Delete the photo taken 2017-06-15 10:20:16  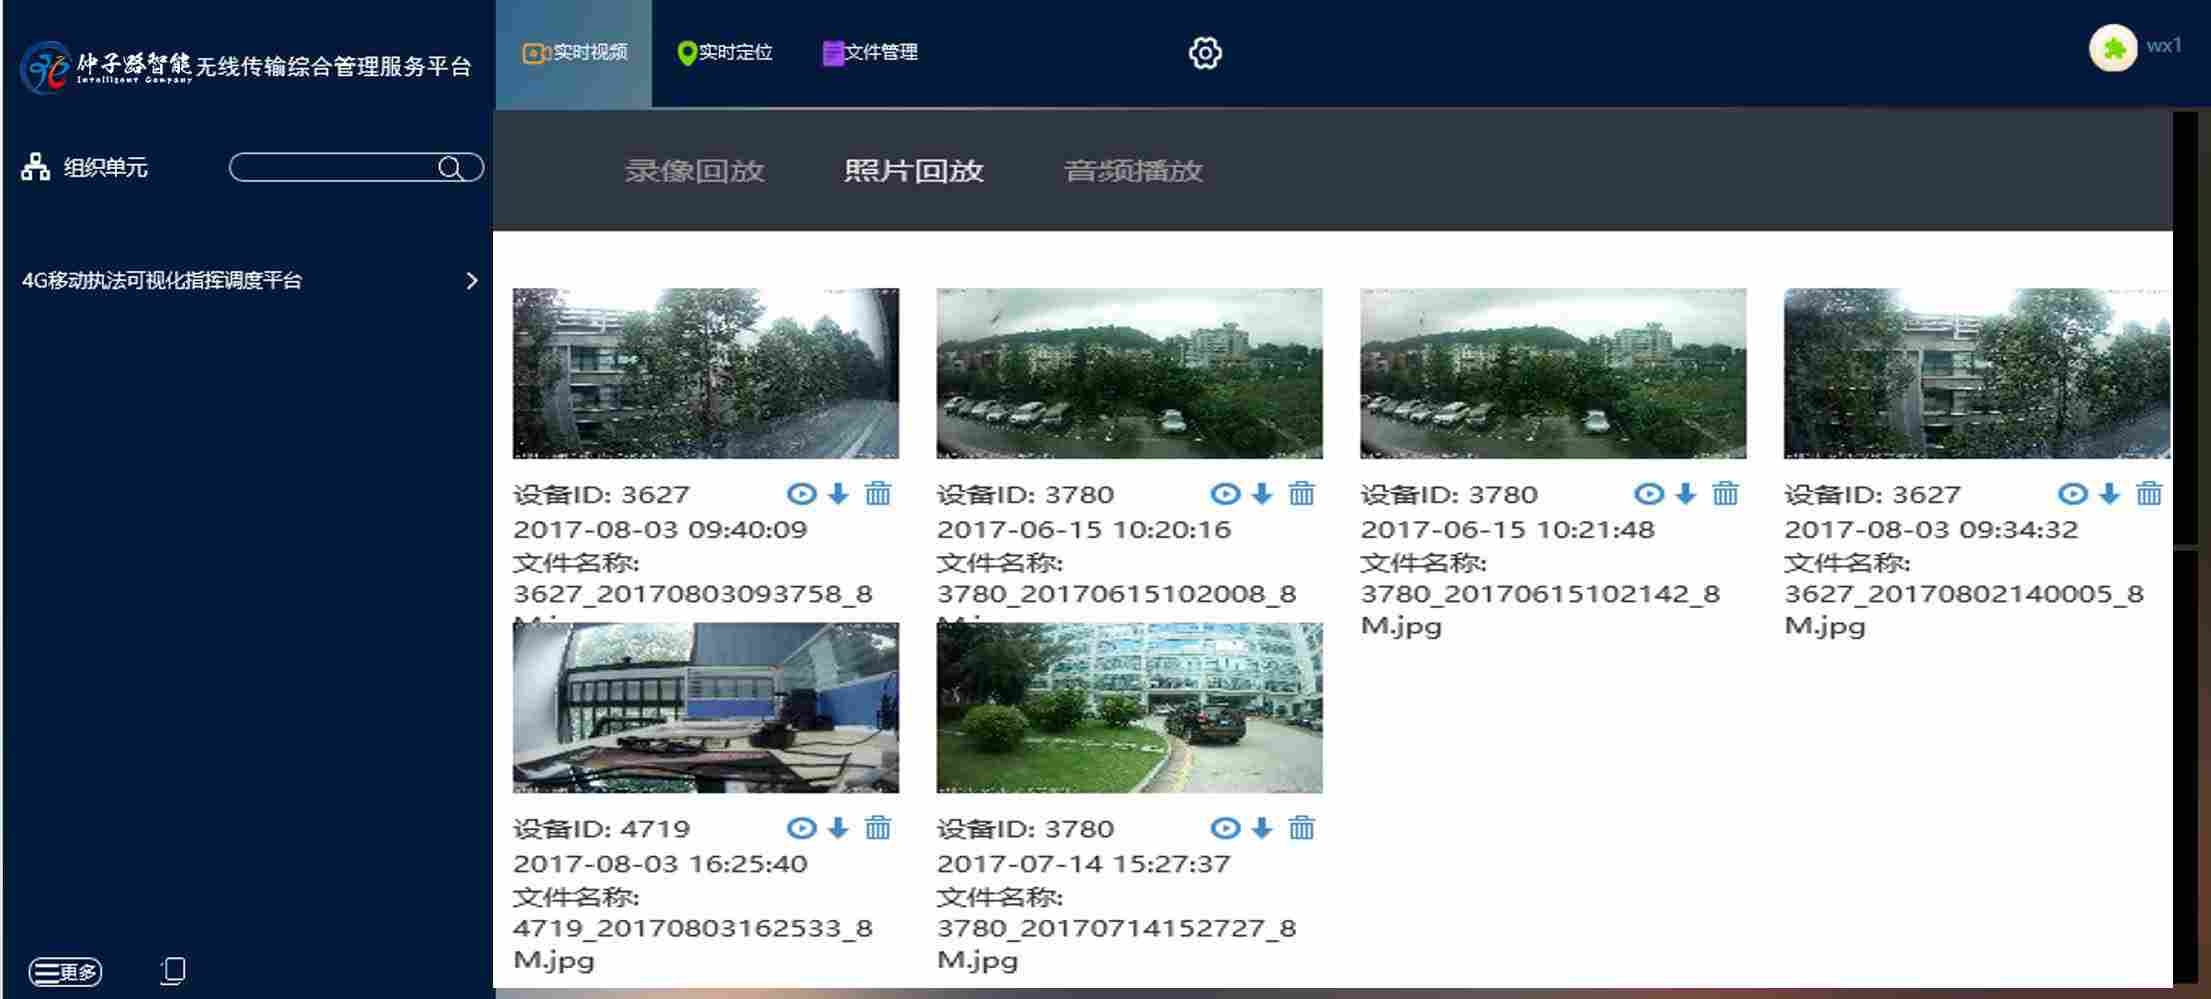coord(1301,493)
